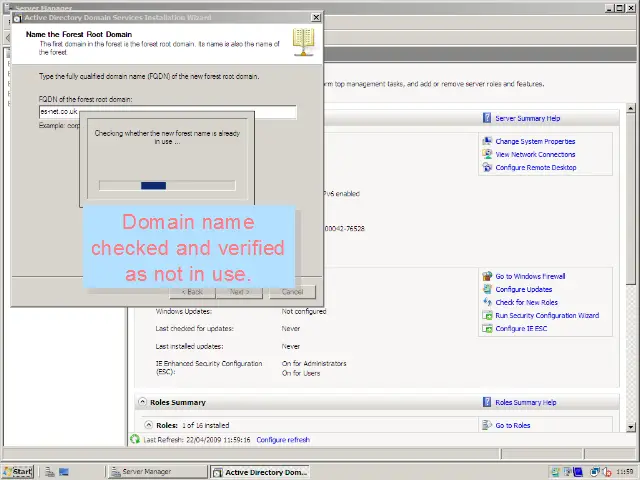Click the Configure IE ESC icon
Screen dimensions: 640x480
pos(487,329)
